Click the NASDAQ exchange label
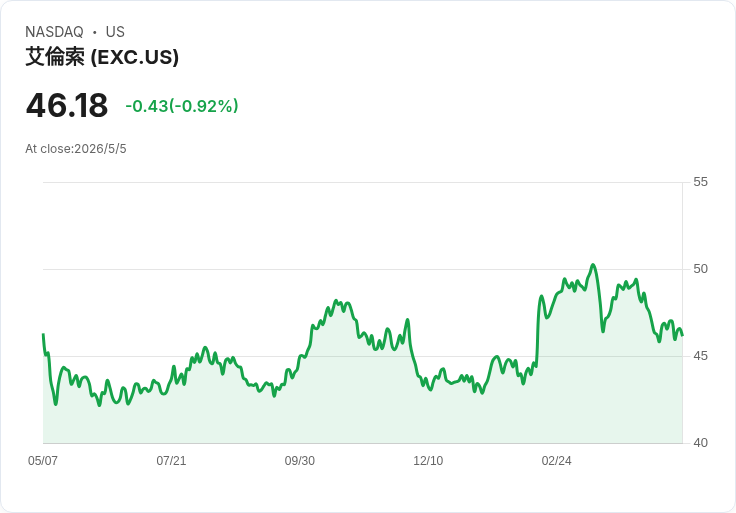The image size is (736, 513). (x=54, y=32)
